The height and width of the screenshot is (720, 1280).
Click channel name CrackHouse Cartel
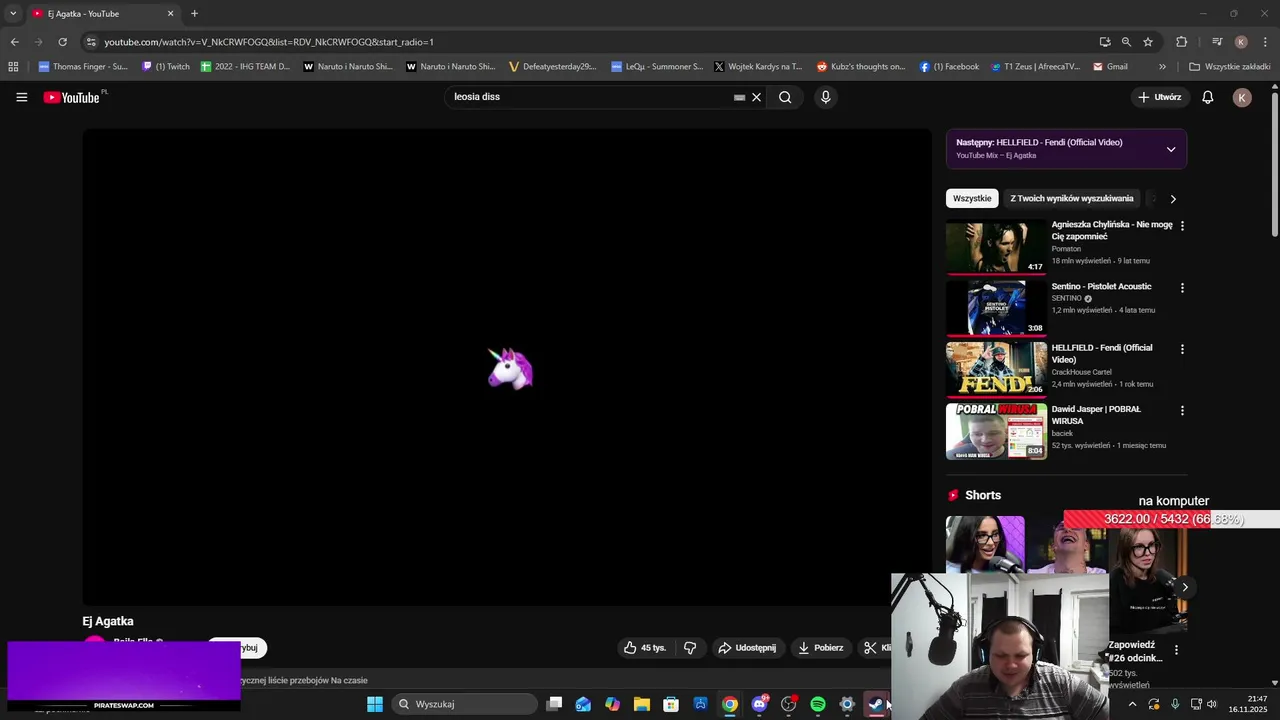(1081, 372)
